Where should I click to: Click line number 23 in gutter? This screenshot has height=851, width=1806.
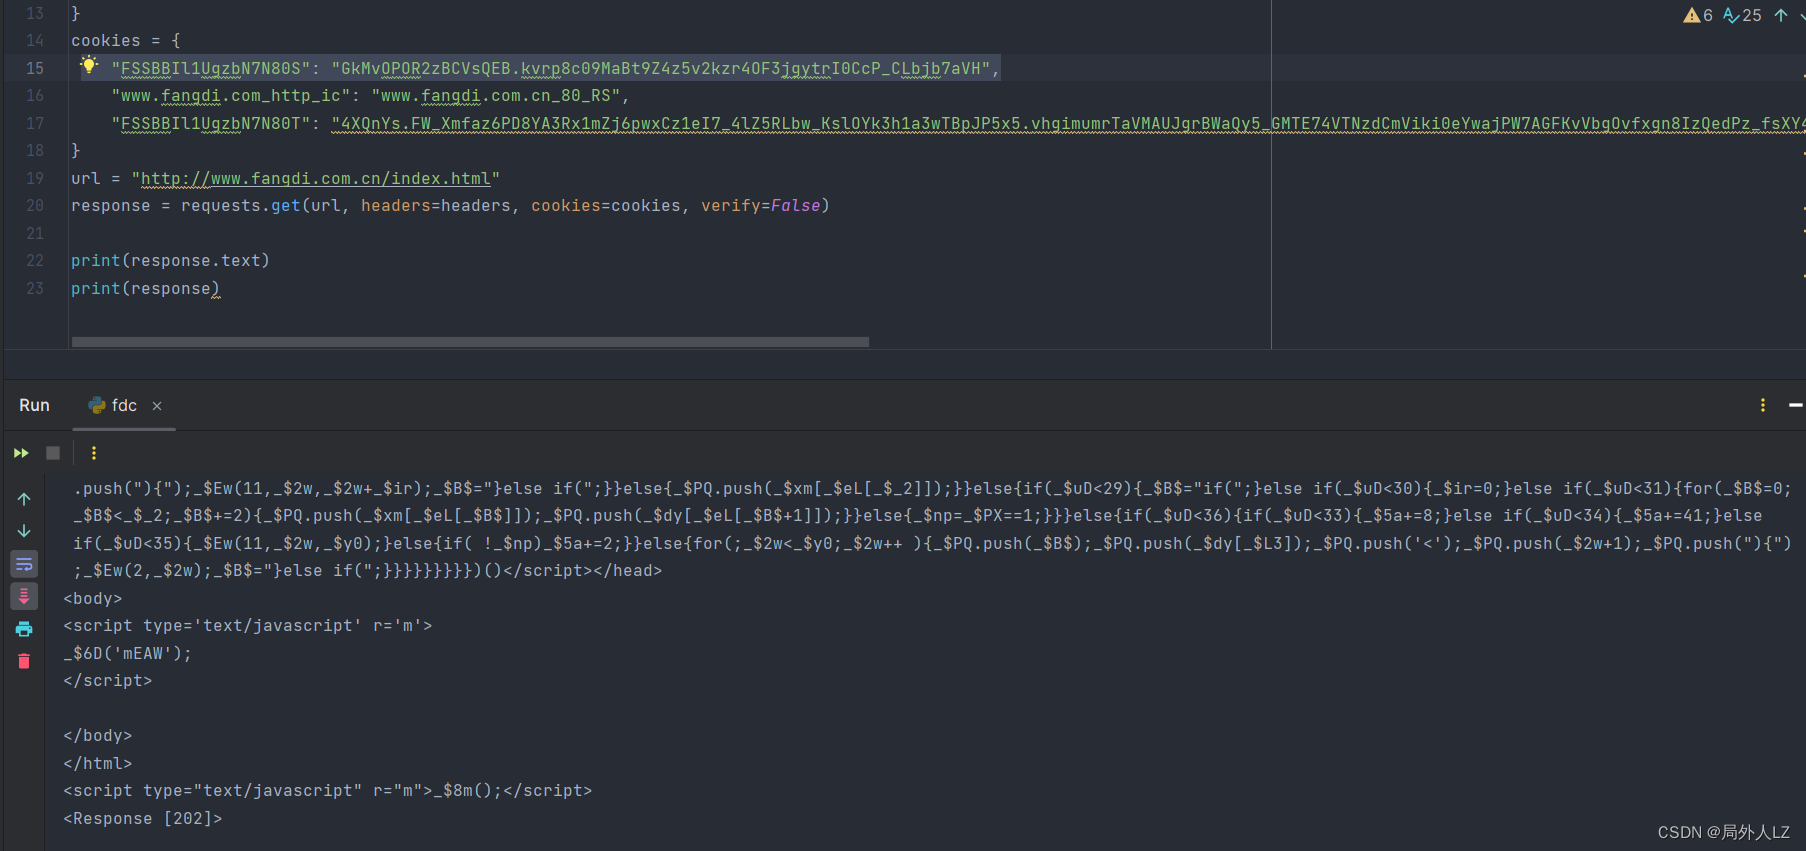[x=35, y=288]
